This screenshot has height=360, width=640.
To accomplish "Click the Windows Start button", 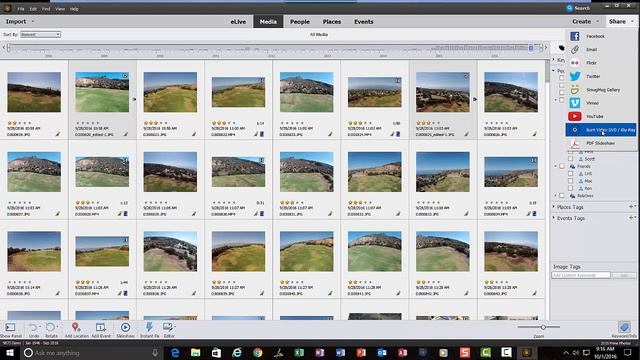I will pyautogui.click(x=9, y=352).
